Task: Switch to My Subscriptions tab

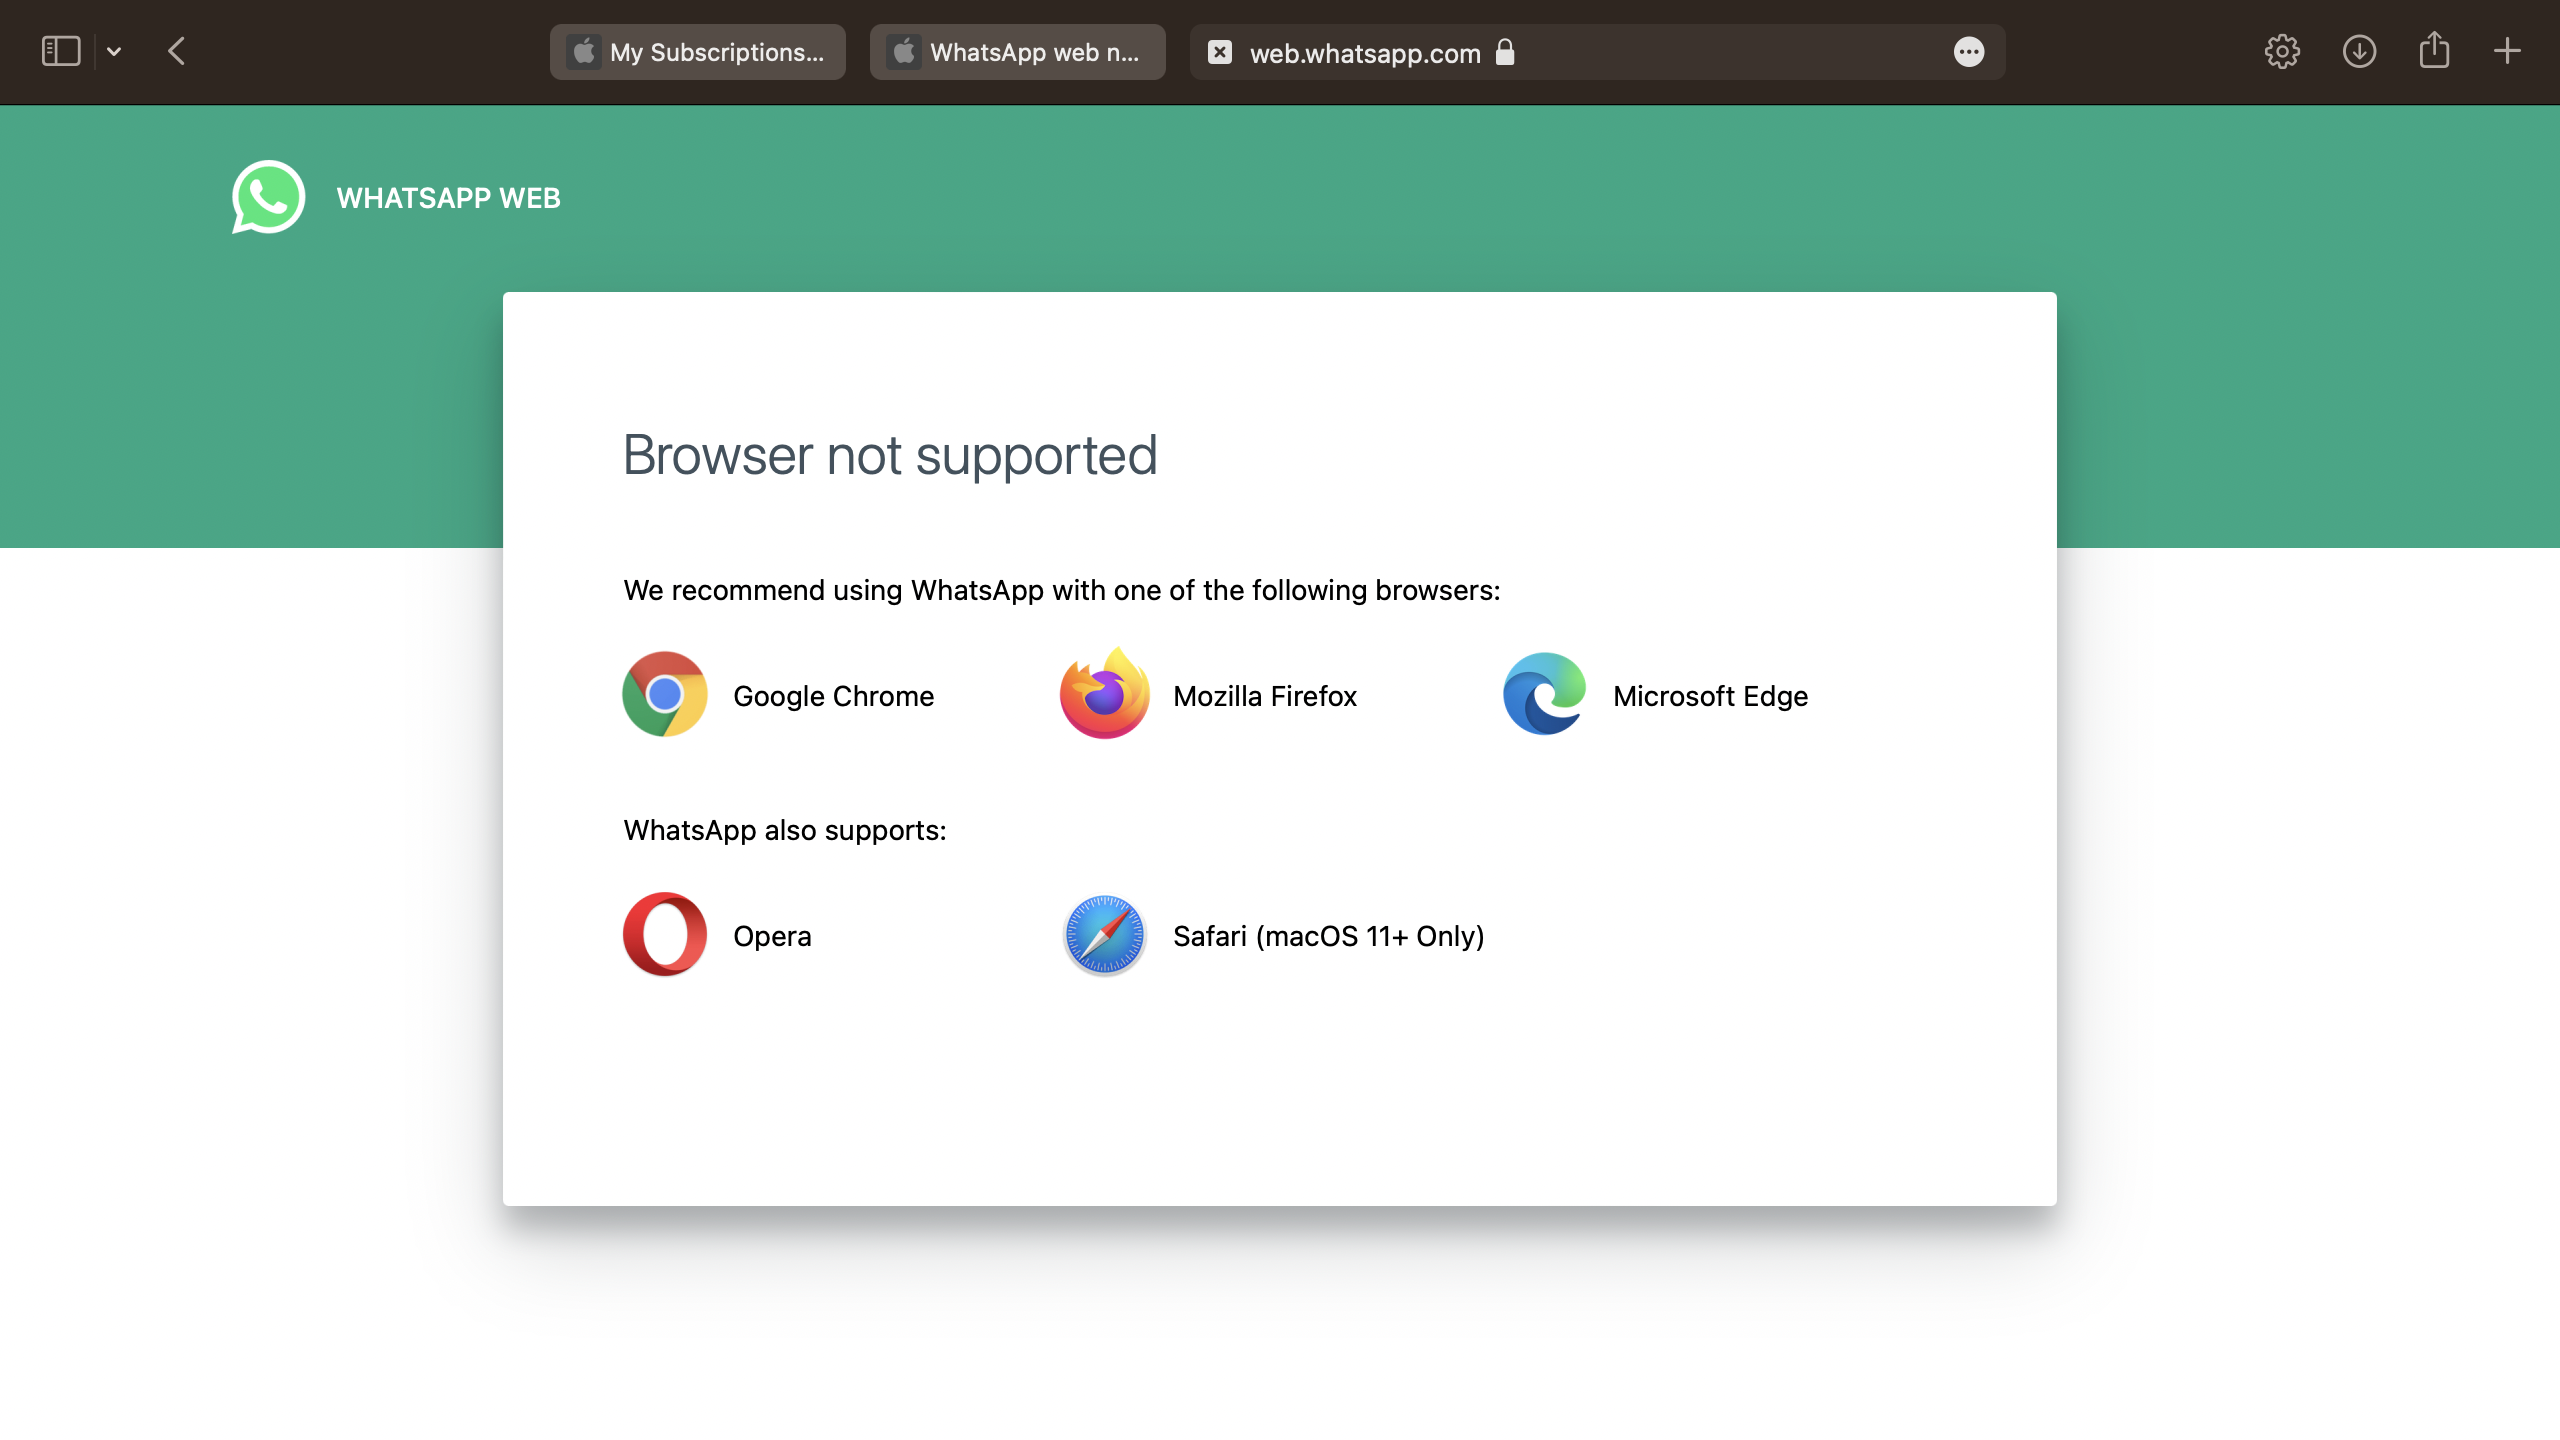Action: [698, 52]
